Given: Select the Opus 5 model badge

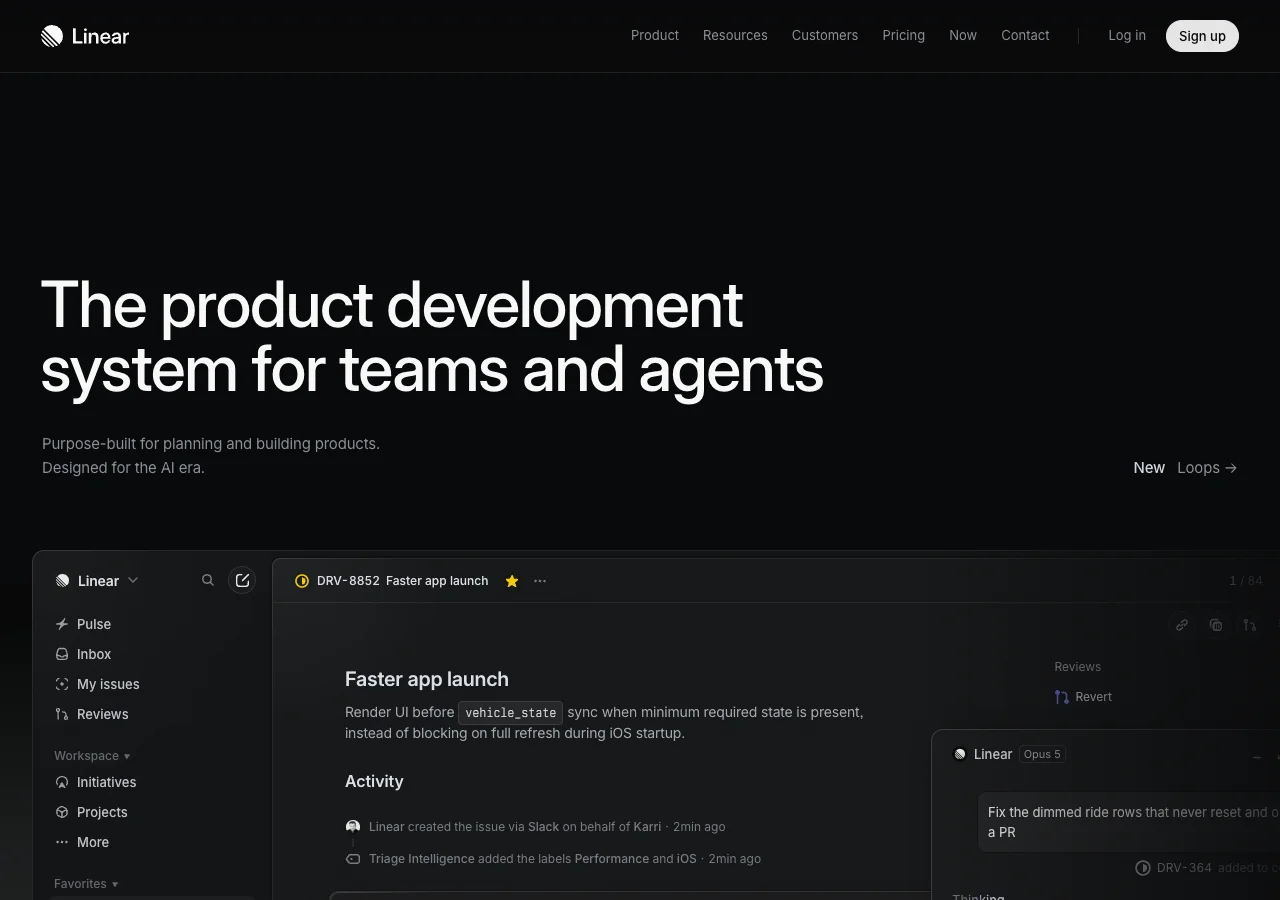Looking at the screenshot, I should coord(1042,754).
